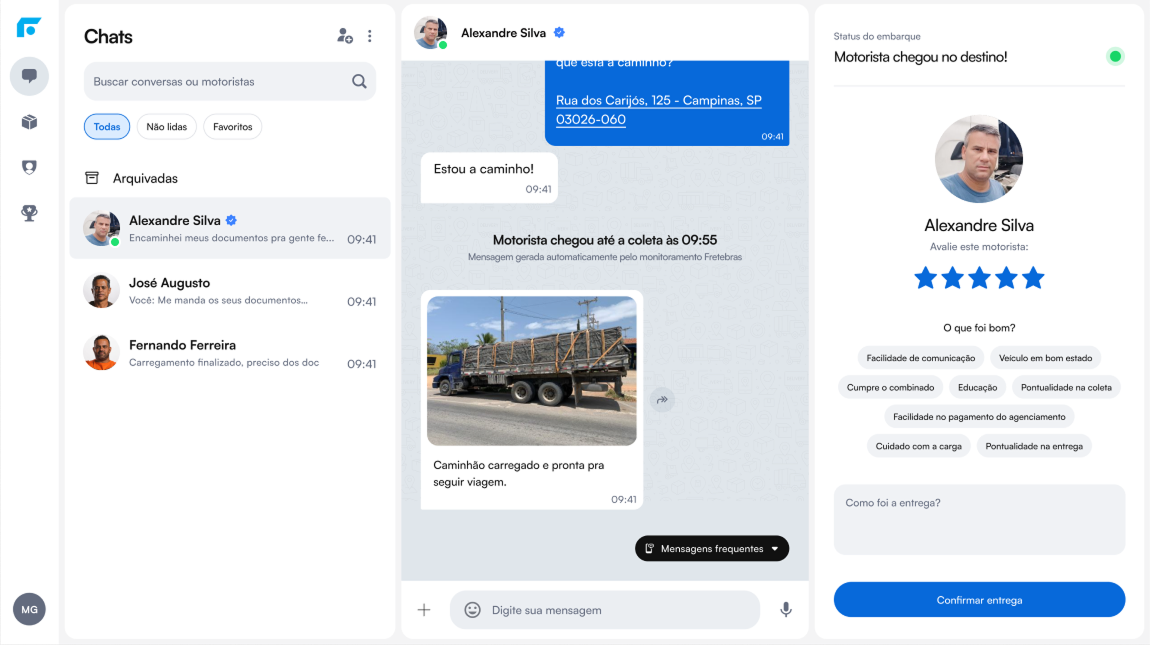Switch to the 'Favoritos' filter tab
Image resolution: width=1150 pixels, height=645 pixels.
coord(232,127)
